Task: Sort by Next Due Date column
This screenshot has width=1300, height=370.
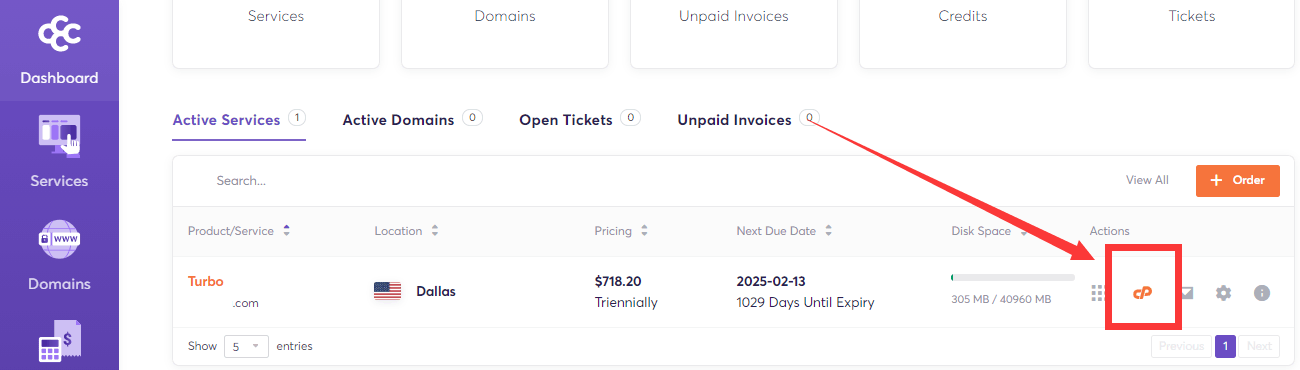Action: pos(784,231)
